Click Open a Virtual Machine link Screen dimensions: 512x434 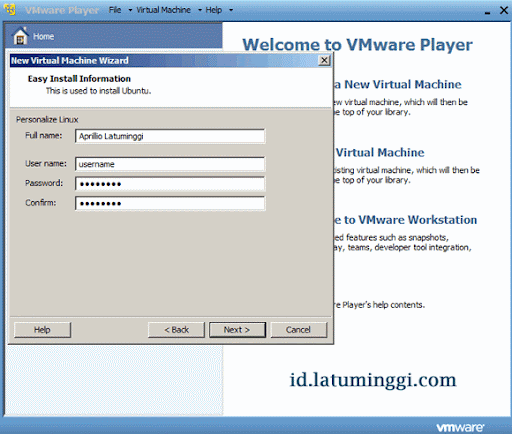[380, 152]
